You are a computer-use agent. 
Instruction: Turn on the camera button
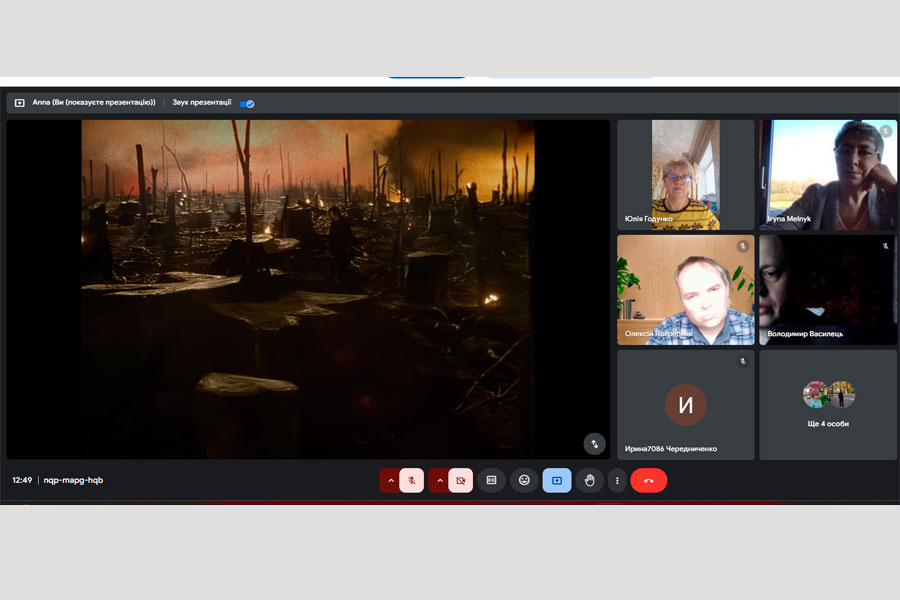pos(460,481)
